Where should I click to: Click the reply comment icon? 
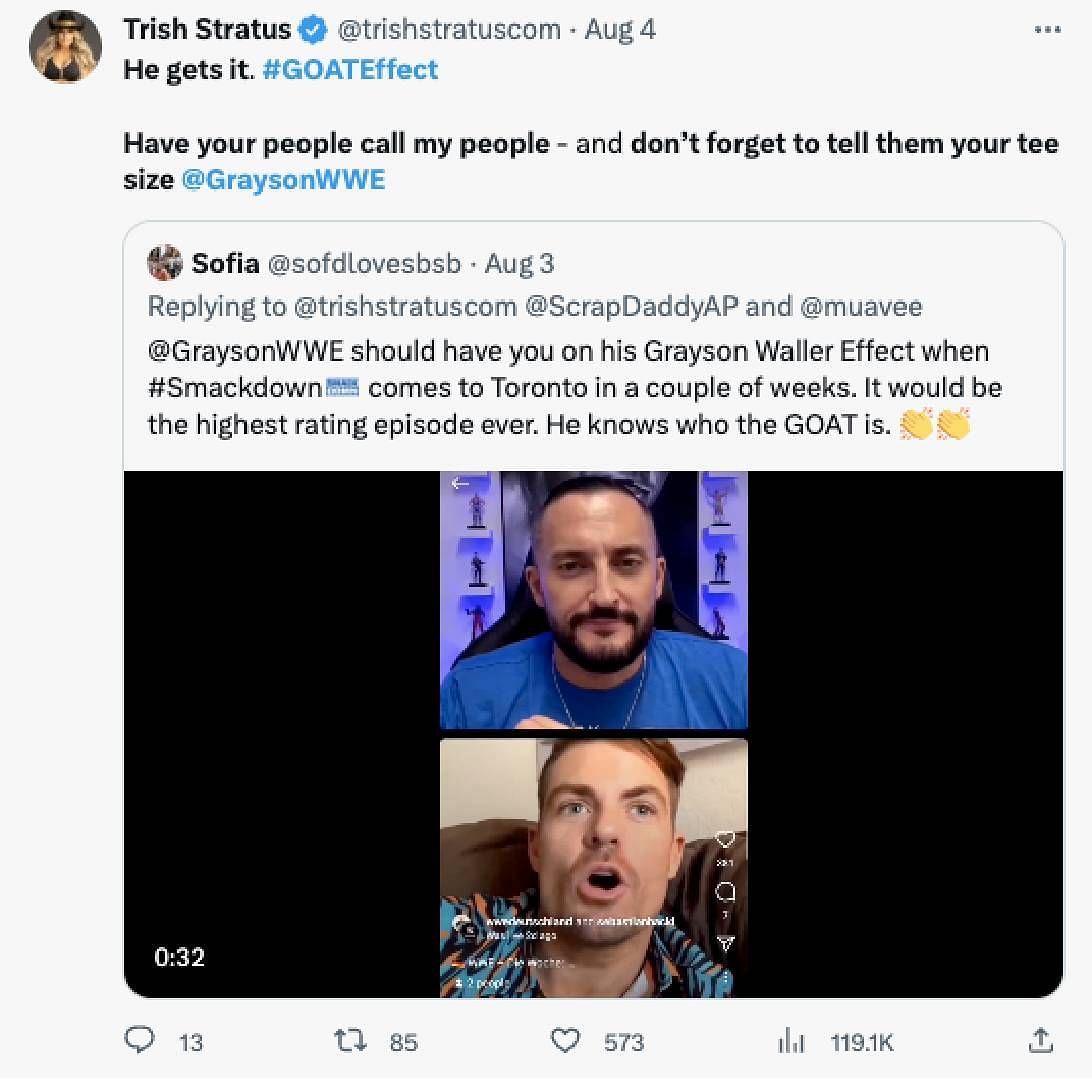pyautogui.click(x=141, y=1041)
